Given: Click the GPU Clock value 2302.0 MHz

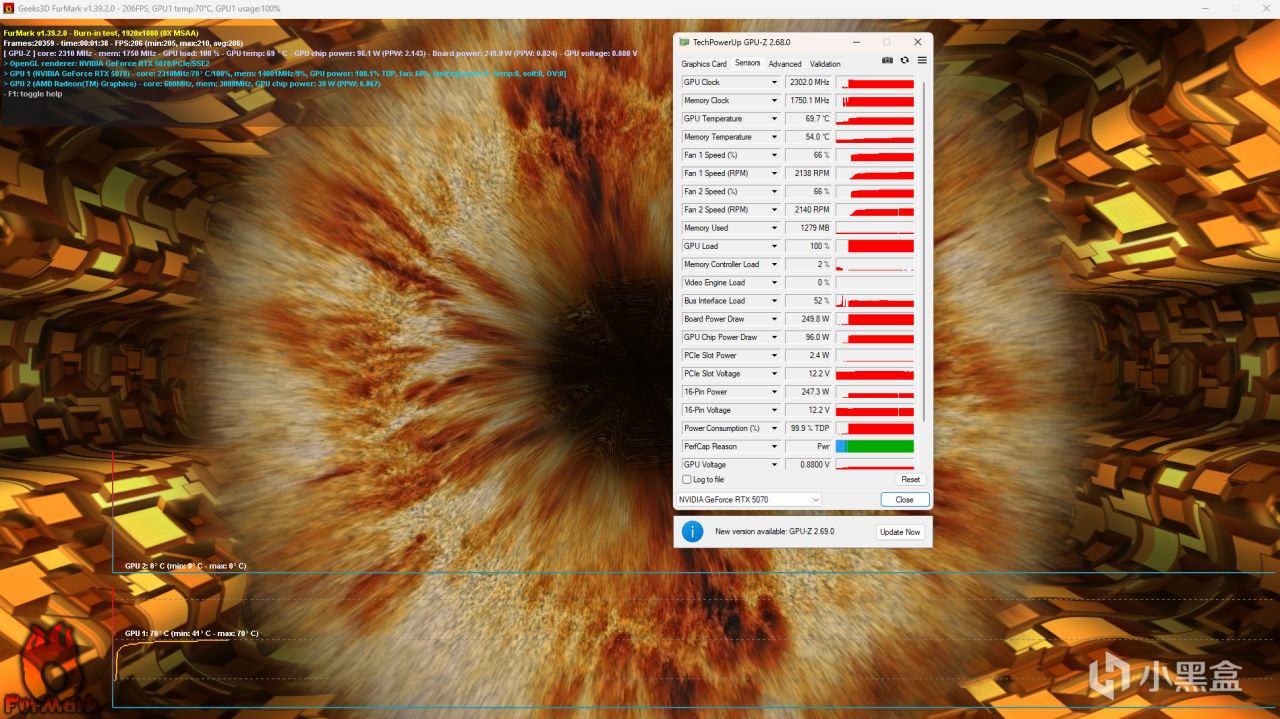Looking at the screenshot, I should 808,82.
